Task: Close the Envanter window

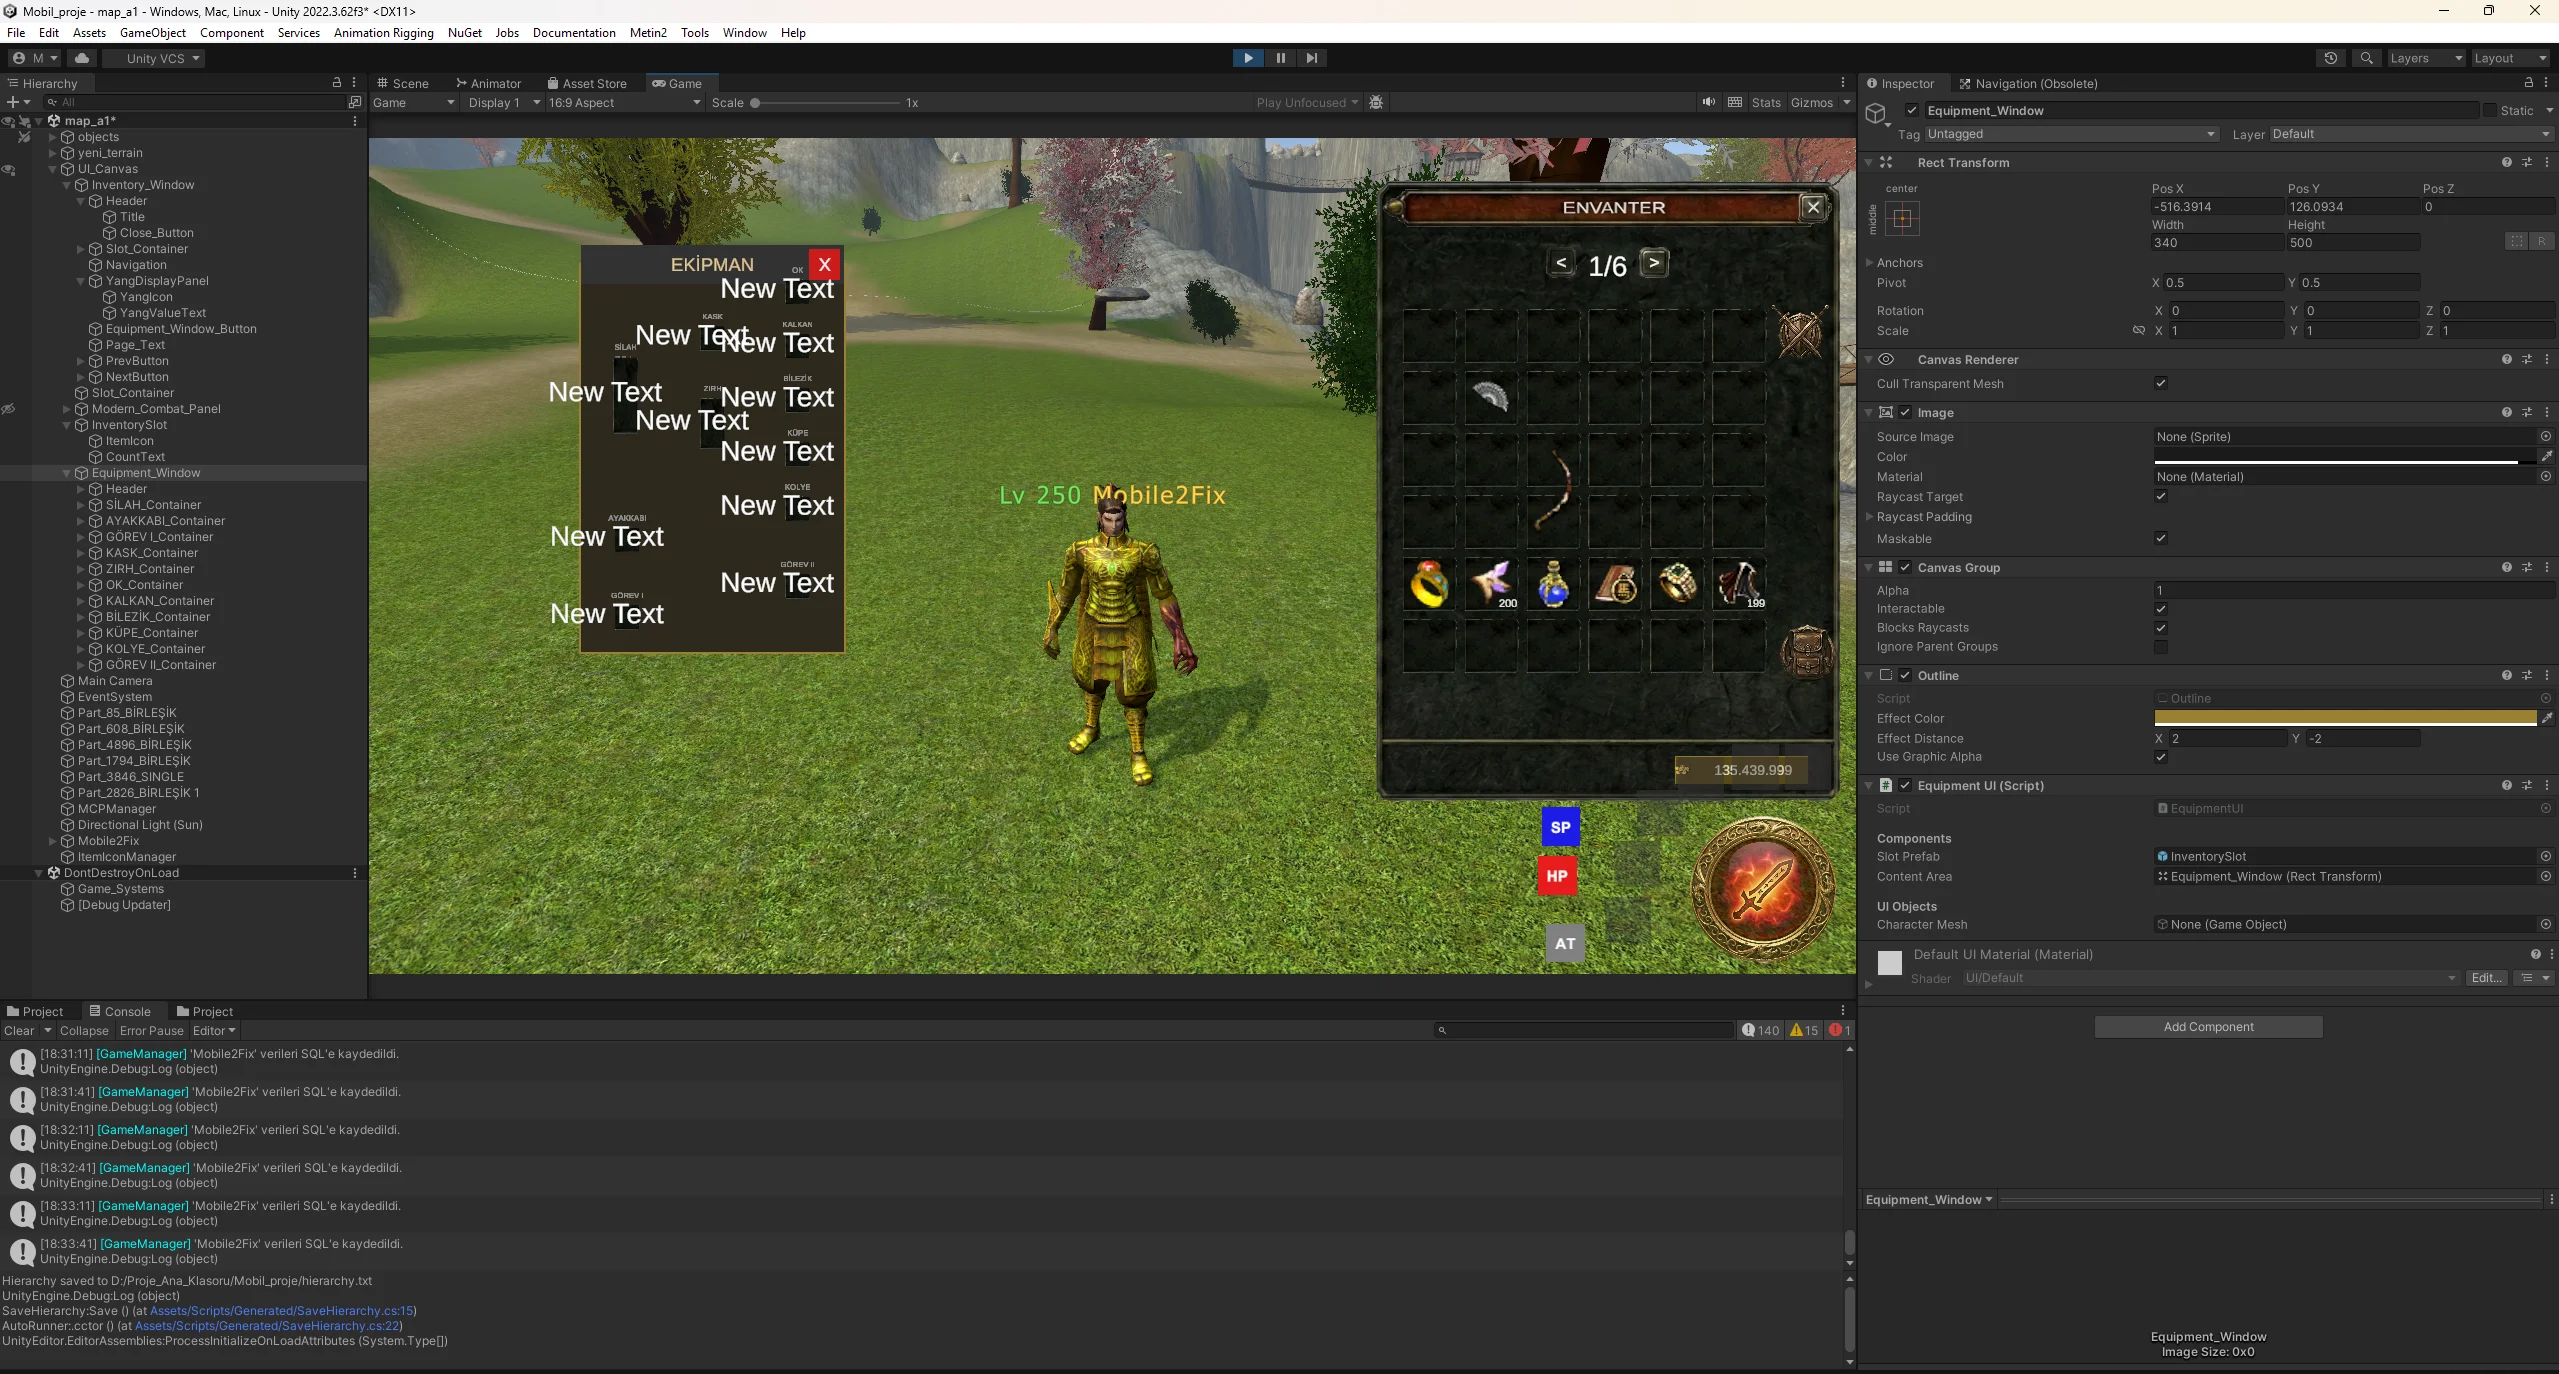Action: click(x=1813, y=207)
